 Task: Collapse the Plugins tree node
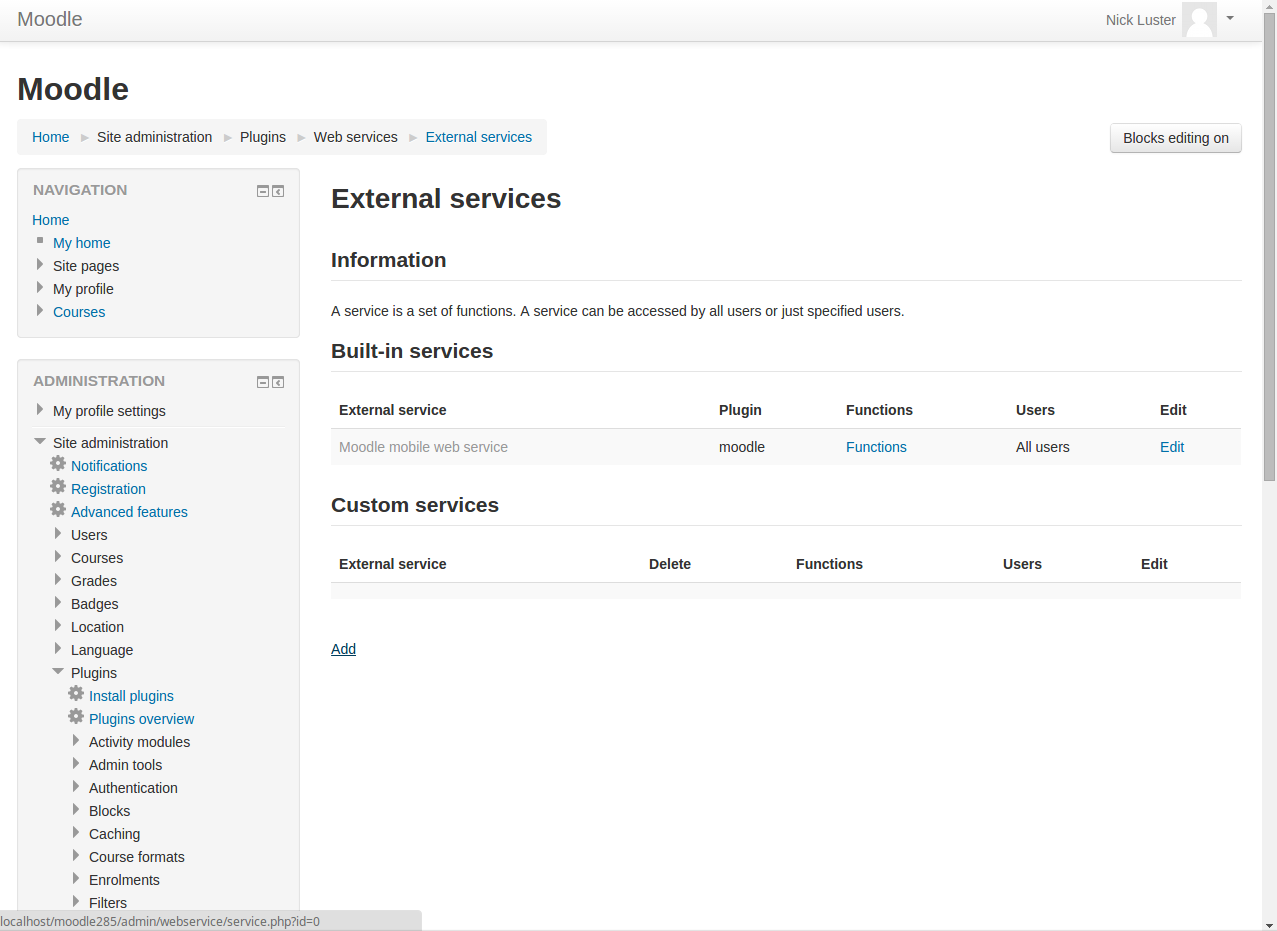pyautogui.click(x=58, y=672)
